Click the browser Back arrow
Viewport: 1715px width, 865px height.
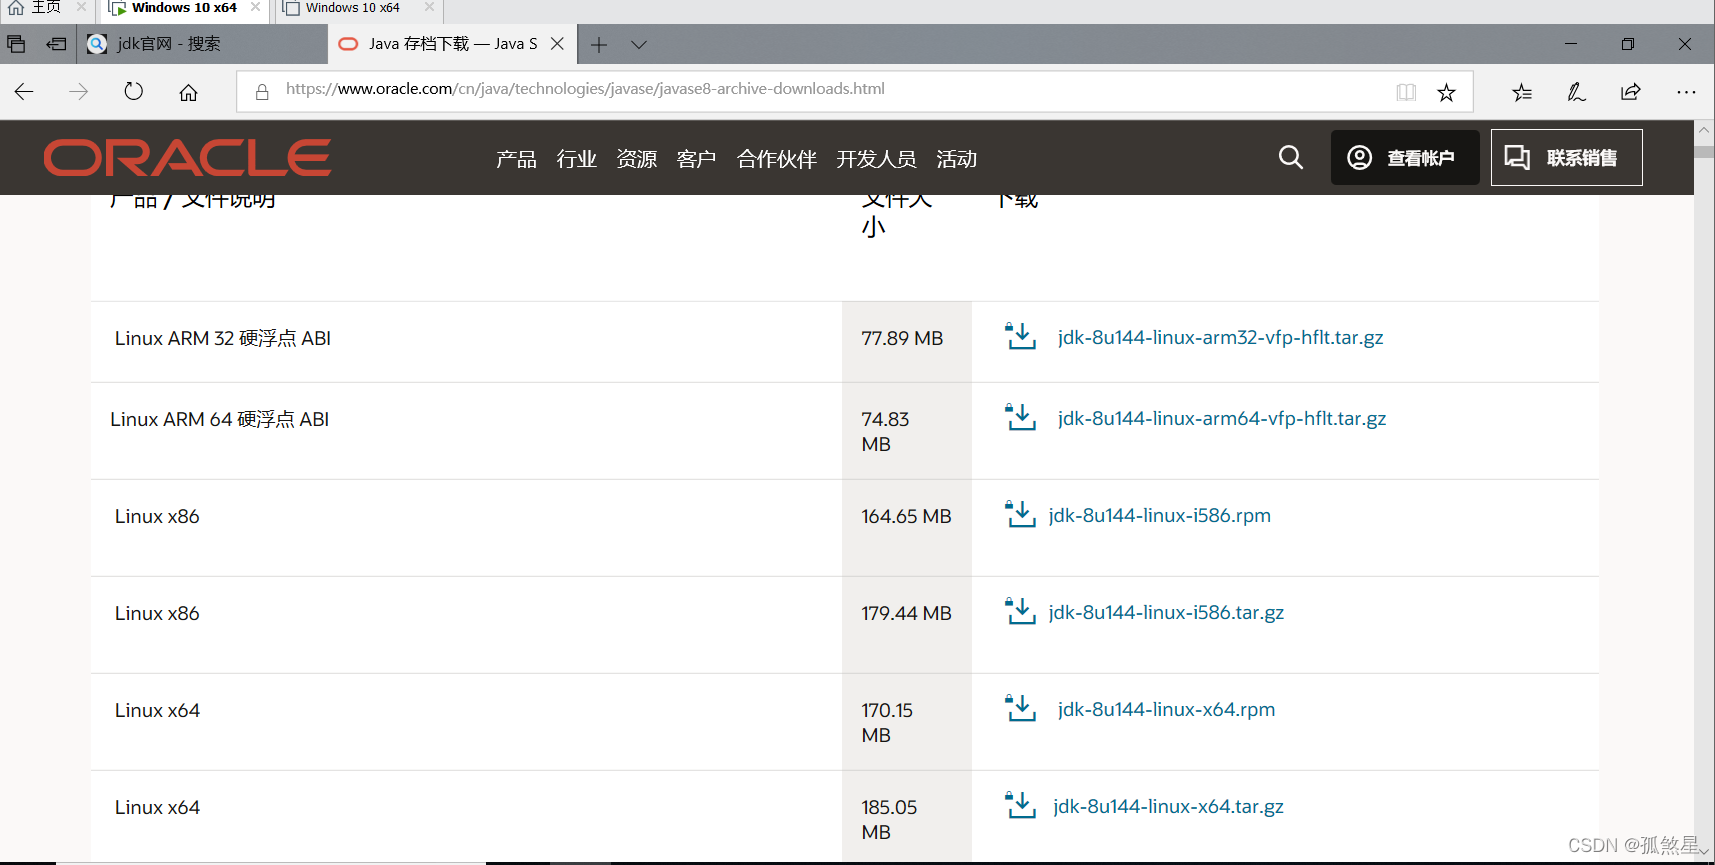click(24, 92)
